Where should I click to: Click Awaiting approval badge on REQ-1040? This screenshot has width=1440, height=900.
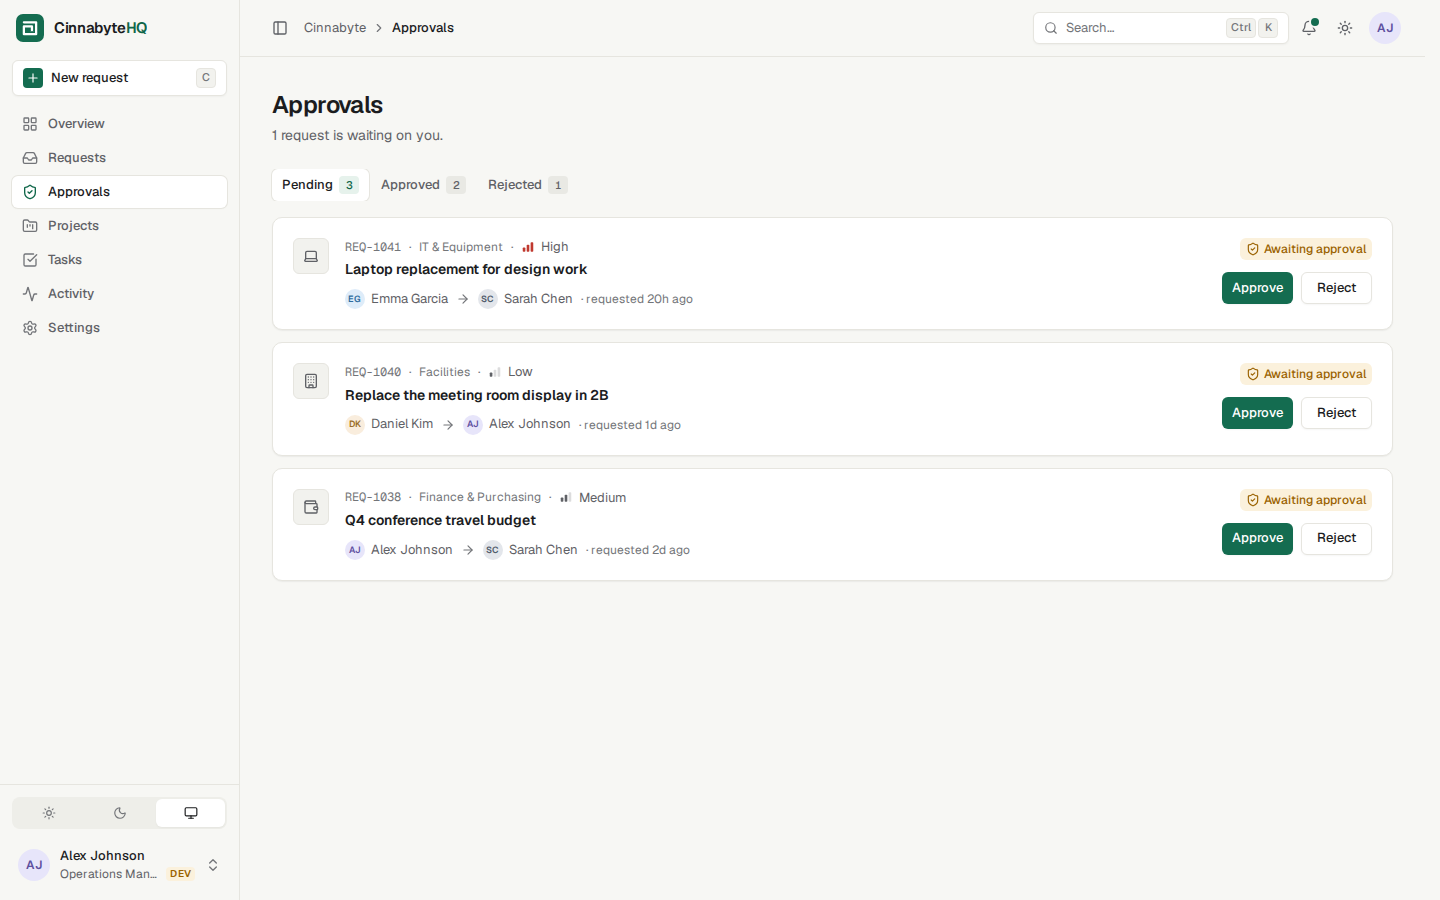tap(1306, 374)
